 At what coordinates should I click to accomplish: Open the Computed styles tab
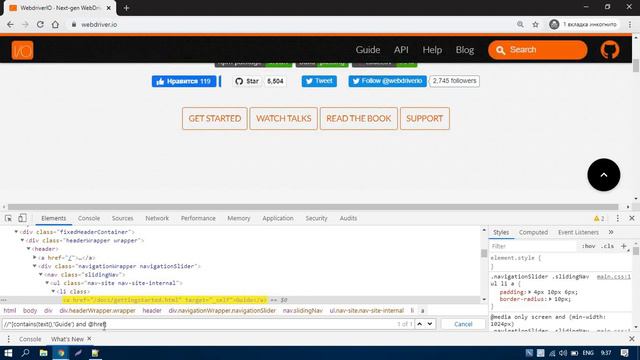(x=533, y=232)
